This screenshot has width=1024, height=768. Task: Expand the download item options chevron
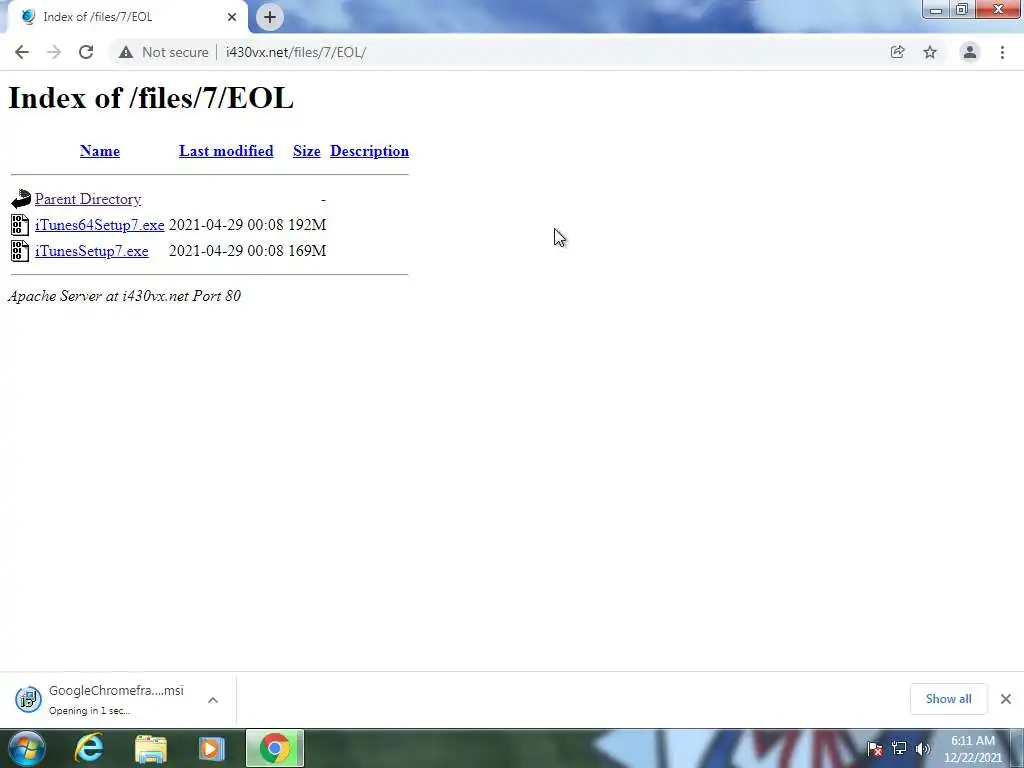click(213, 699)
